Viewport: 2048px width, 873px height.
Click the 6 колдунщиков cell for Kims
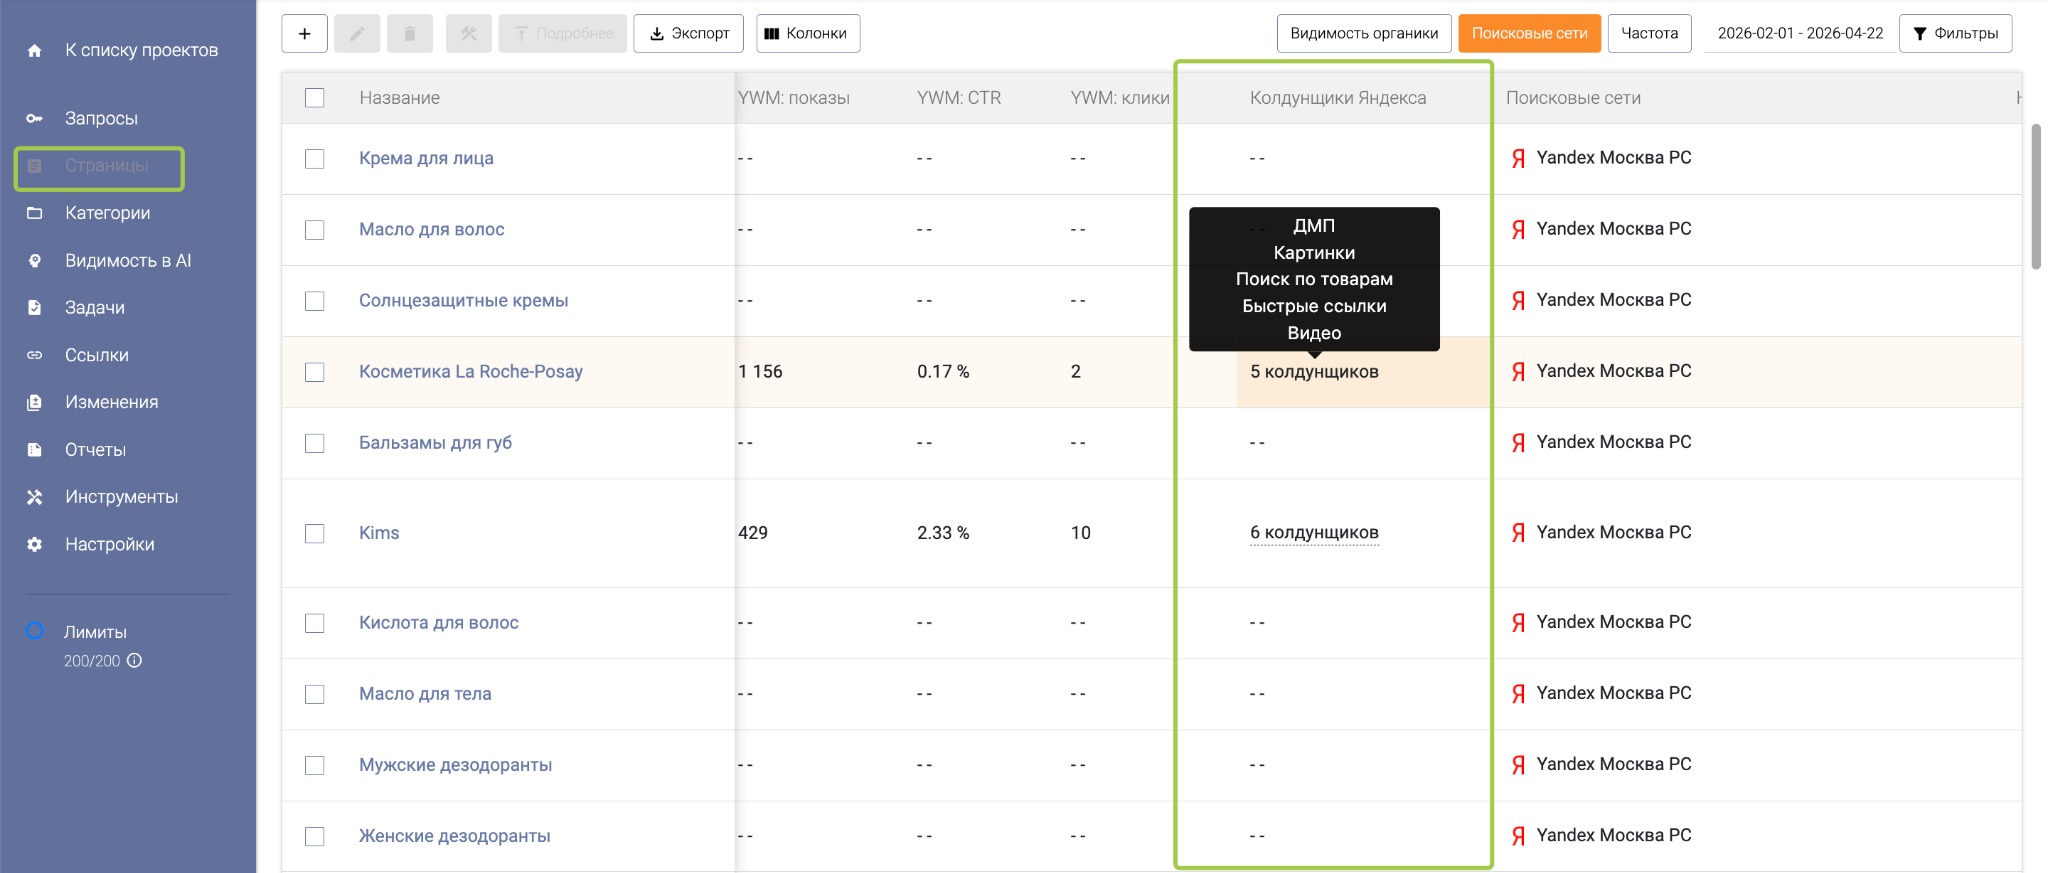click(x=1314, y=533)
